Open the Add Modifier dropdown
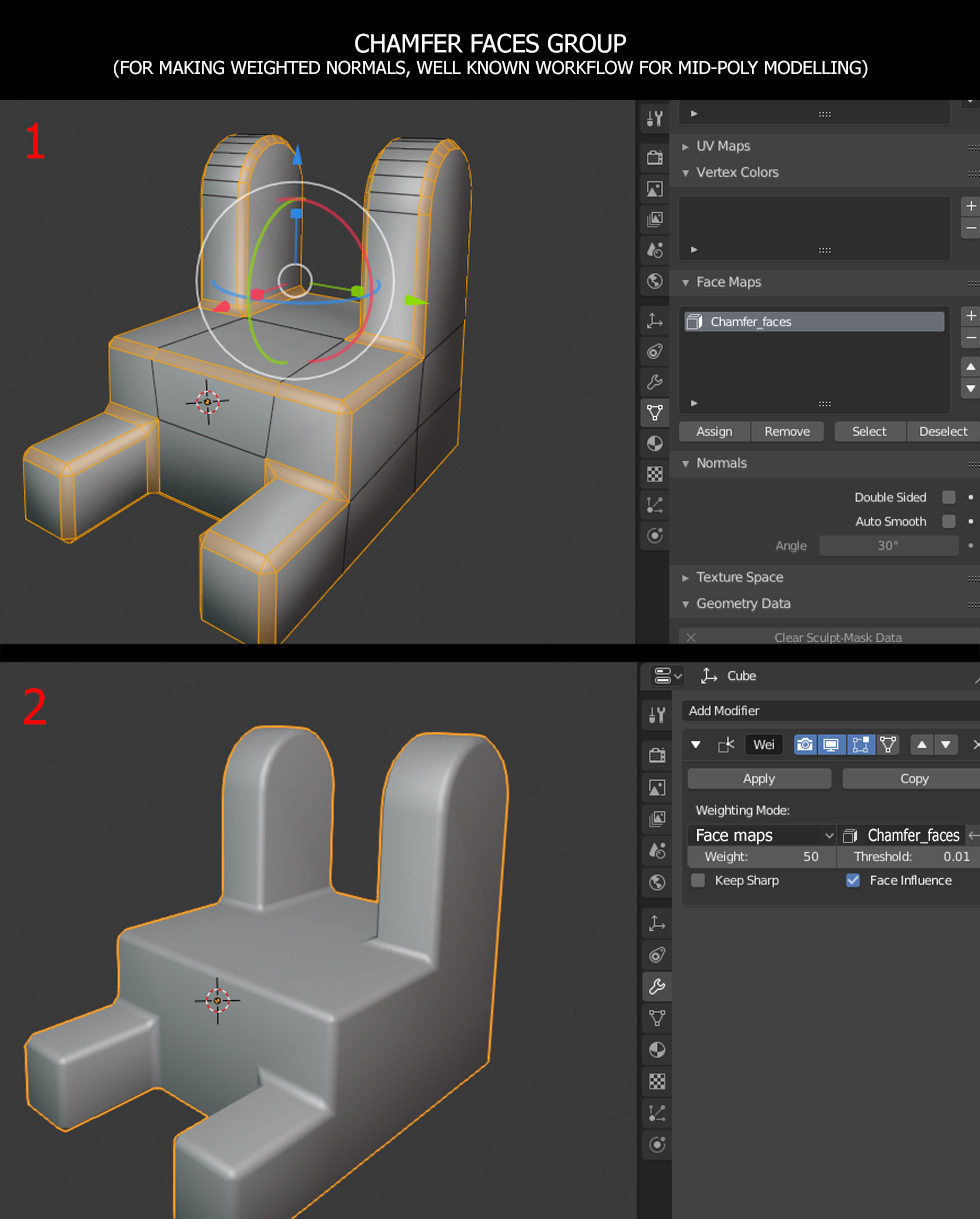This screenshot has height=1219, width=980. point(831,711)
